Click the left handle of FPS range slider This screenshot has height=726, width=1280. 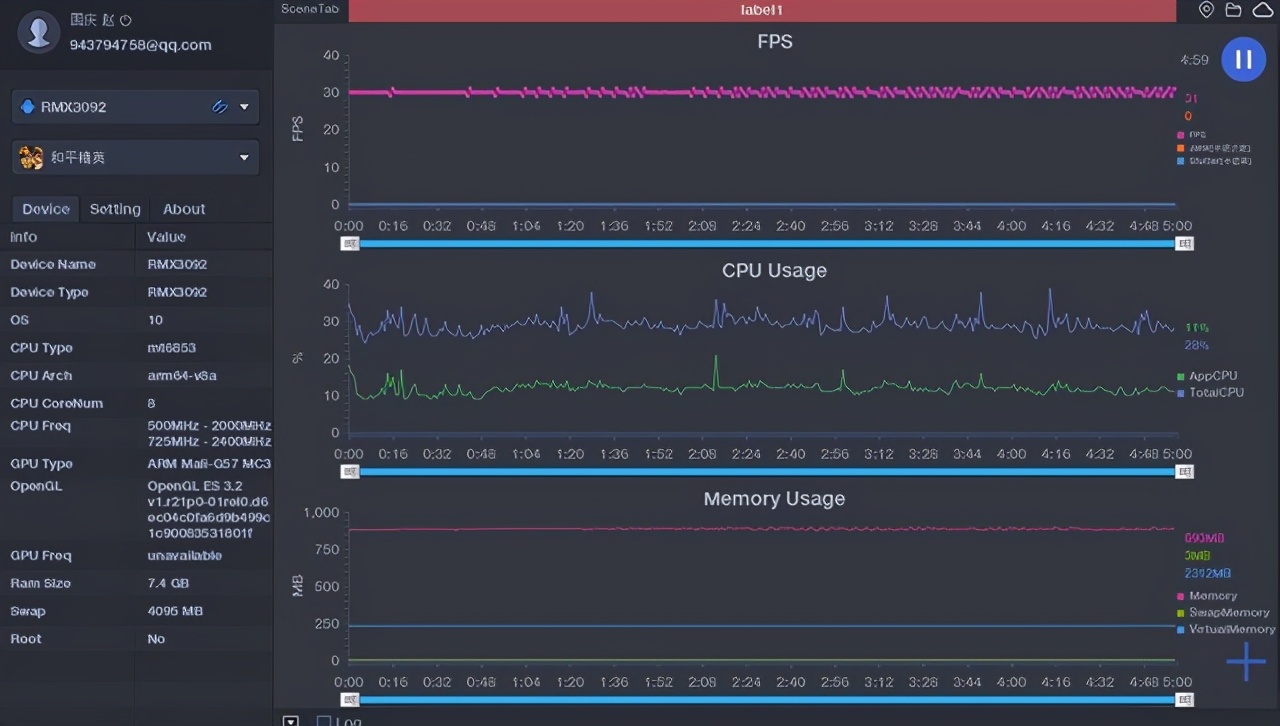[350, 243]
